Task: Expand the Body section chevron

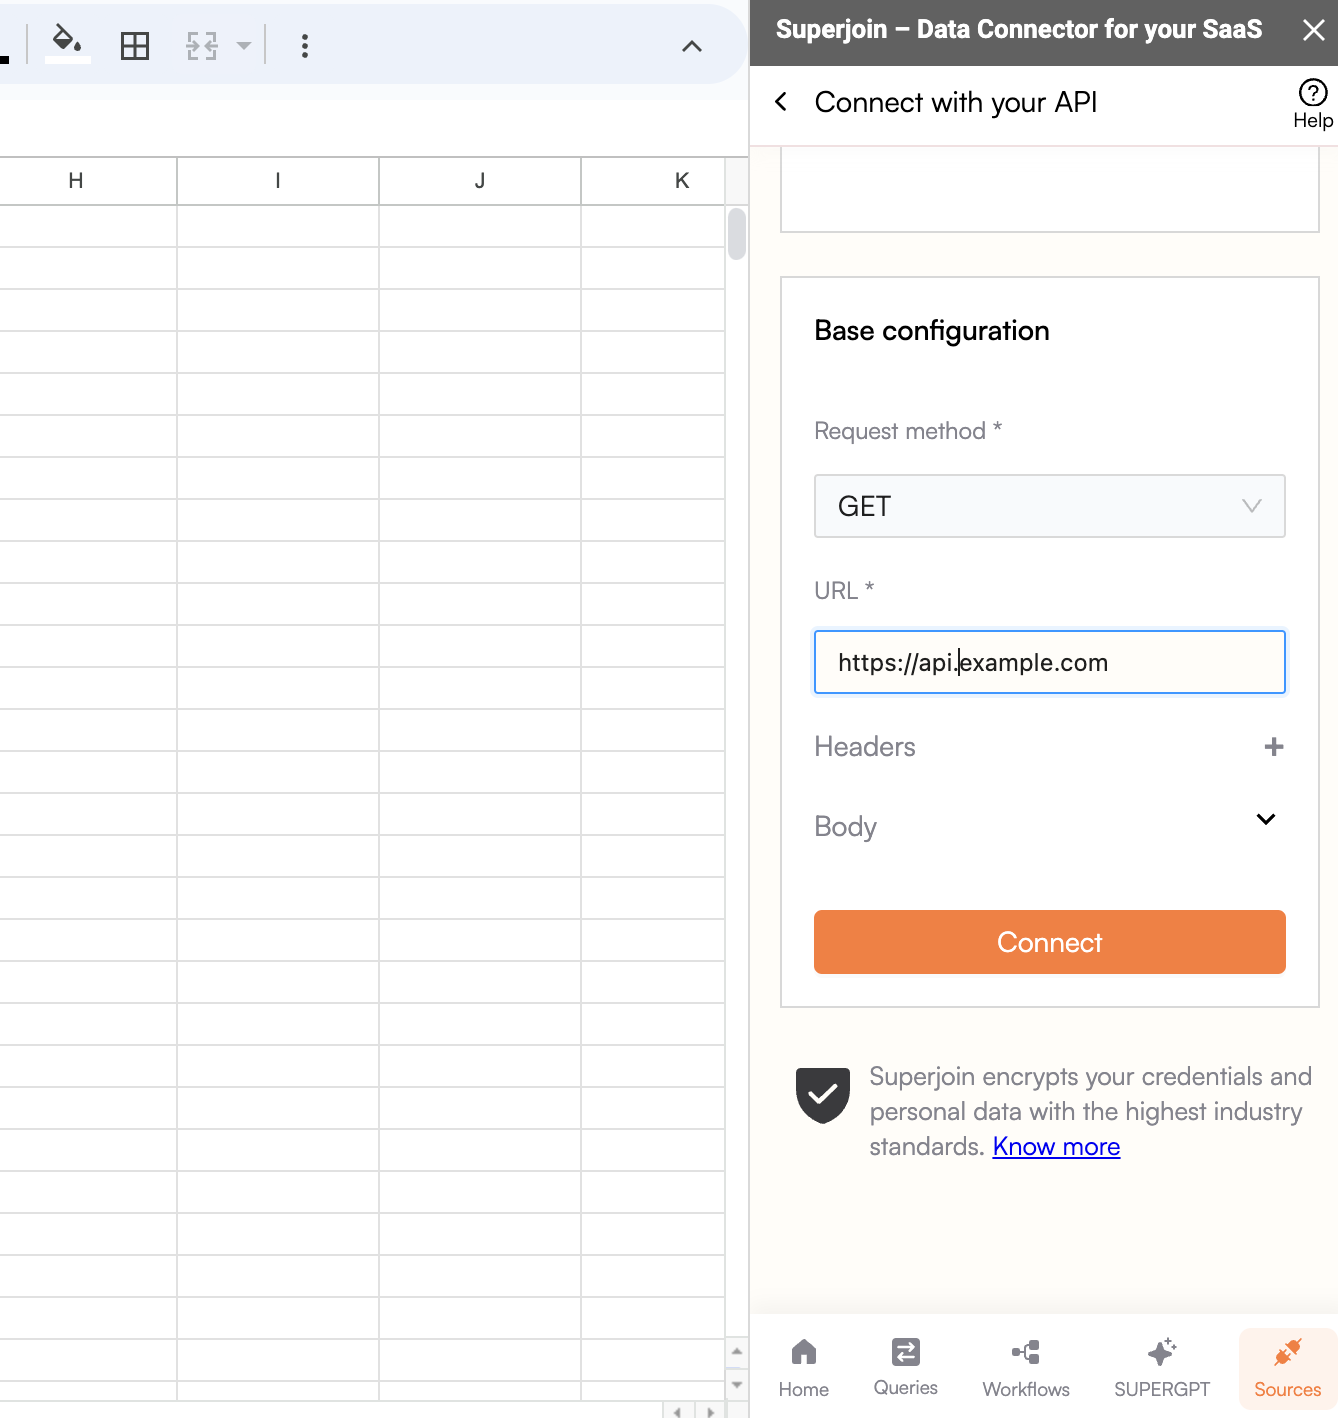Action: 1265,820
